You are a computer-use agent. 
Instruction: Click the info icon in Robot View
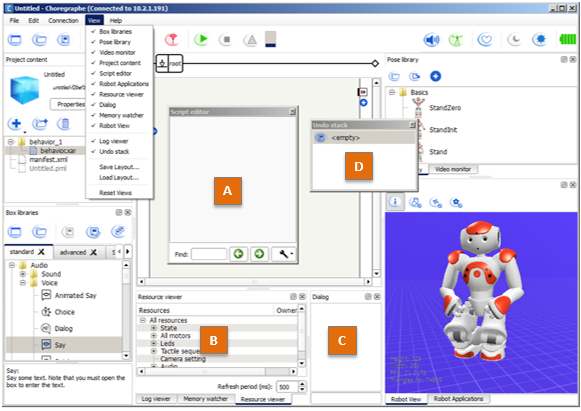395,202
